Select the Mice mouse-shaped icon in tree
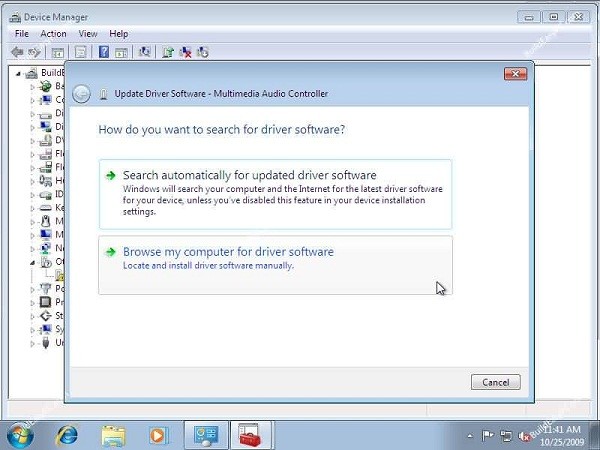Screen dimensions: 600x450 46,221
